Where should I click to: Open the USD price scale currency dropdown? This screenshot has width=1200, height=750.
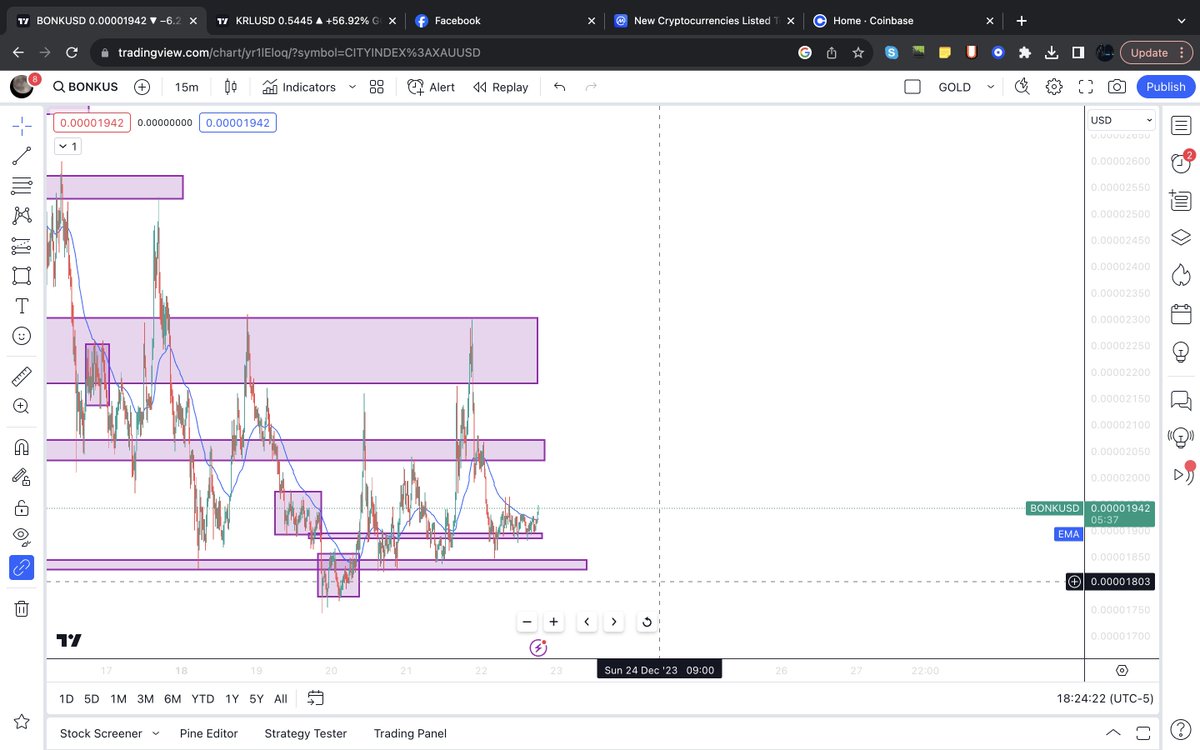(1119, 119)
